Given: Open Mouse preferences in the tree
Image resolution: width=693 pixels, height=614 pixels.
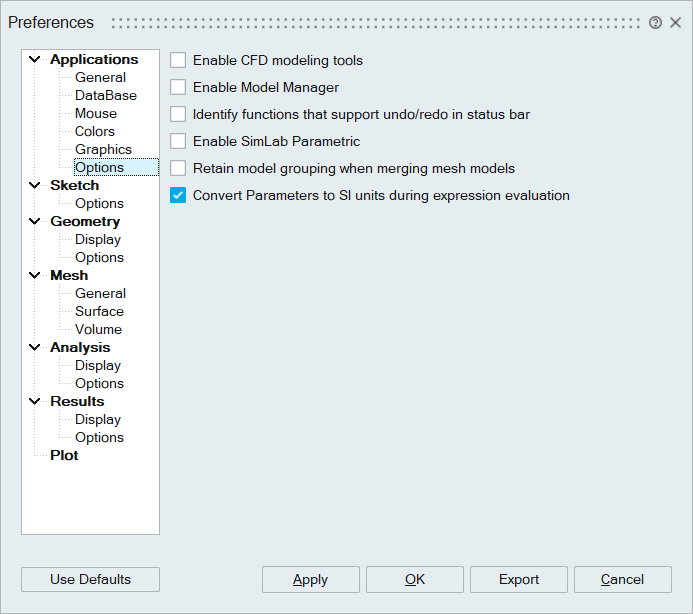Looking at the screenshot, I should coord(96,113).
